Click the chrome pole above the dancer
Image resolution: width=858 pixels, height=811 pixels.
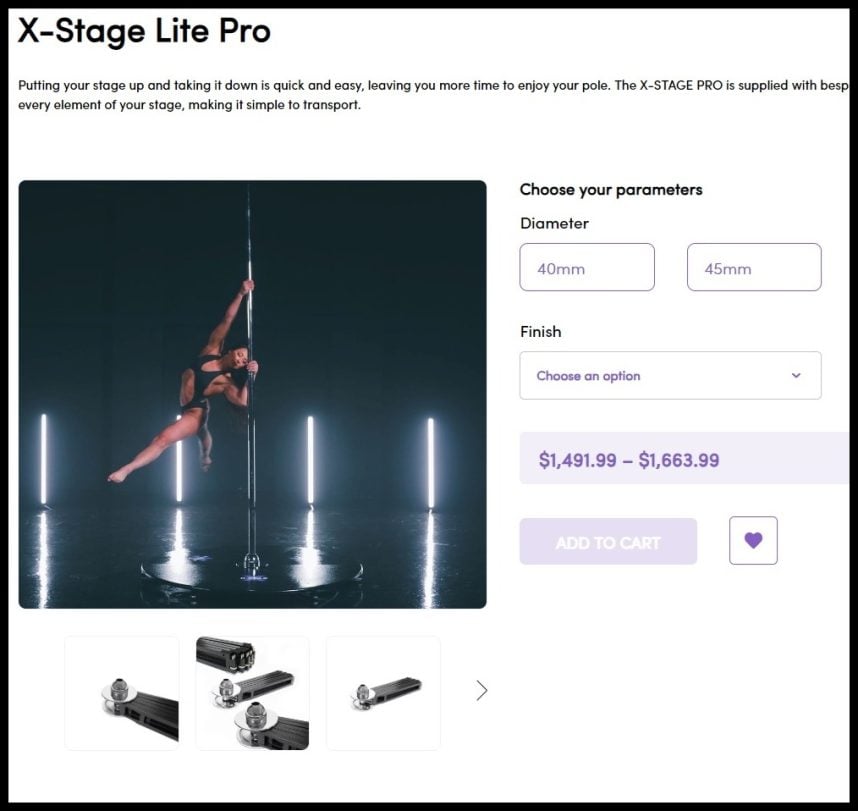click(x=248, y=230)
